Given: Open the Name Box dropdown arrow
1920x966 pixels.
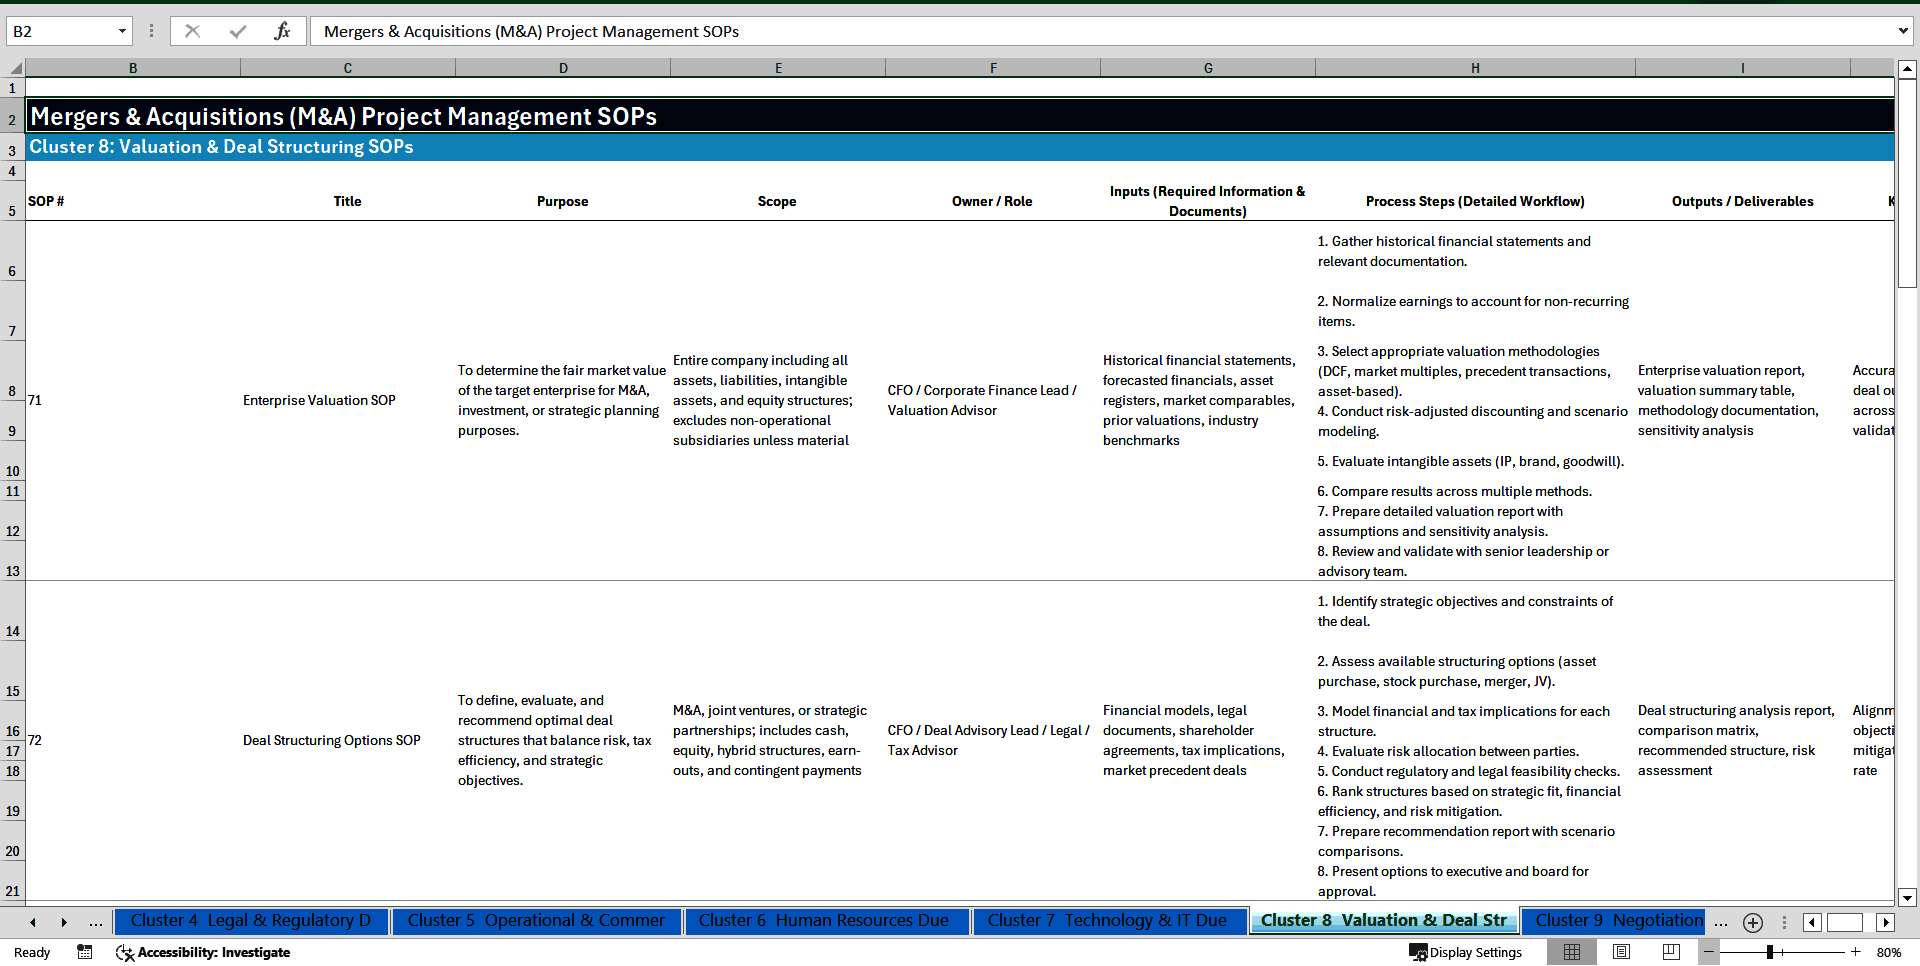Looking at the screenshot, I should click(x=120, y=30).
